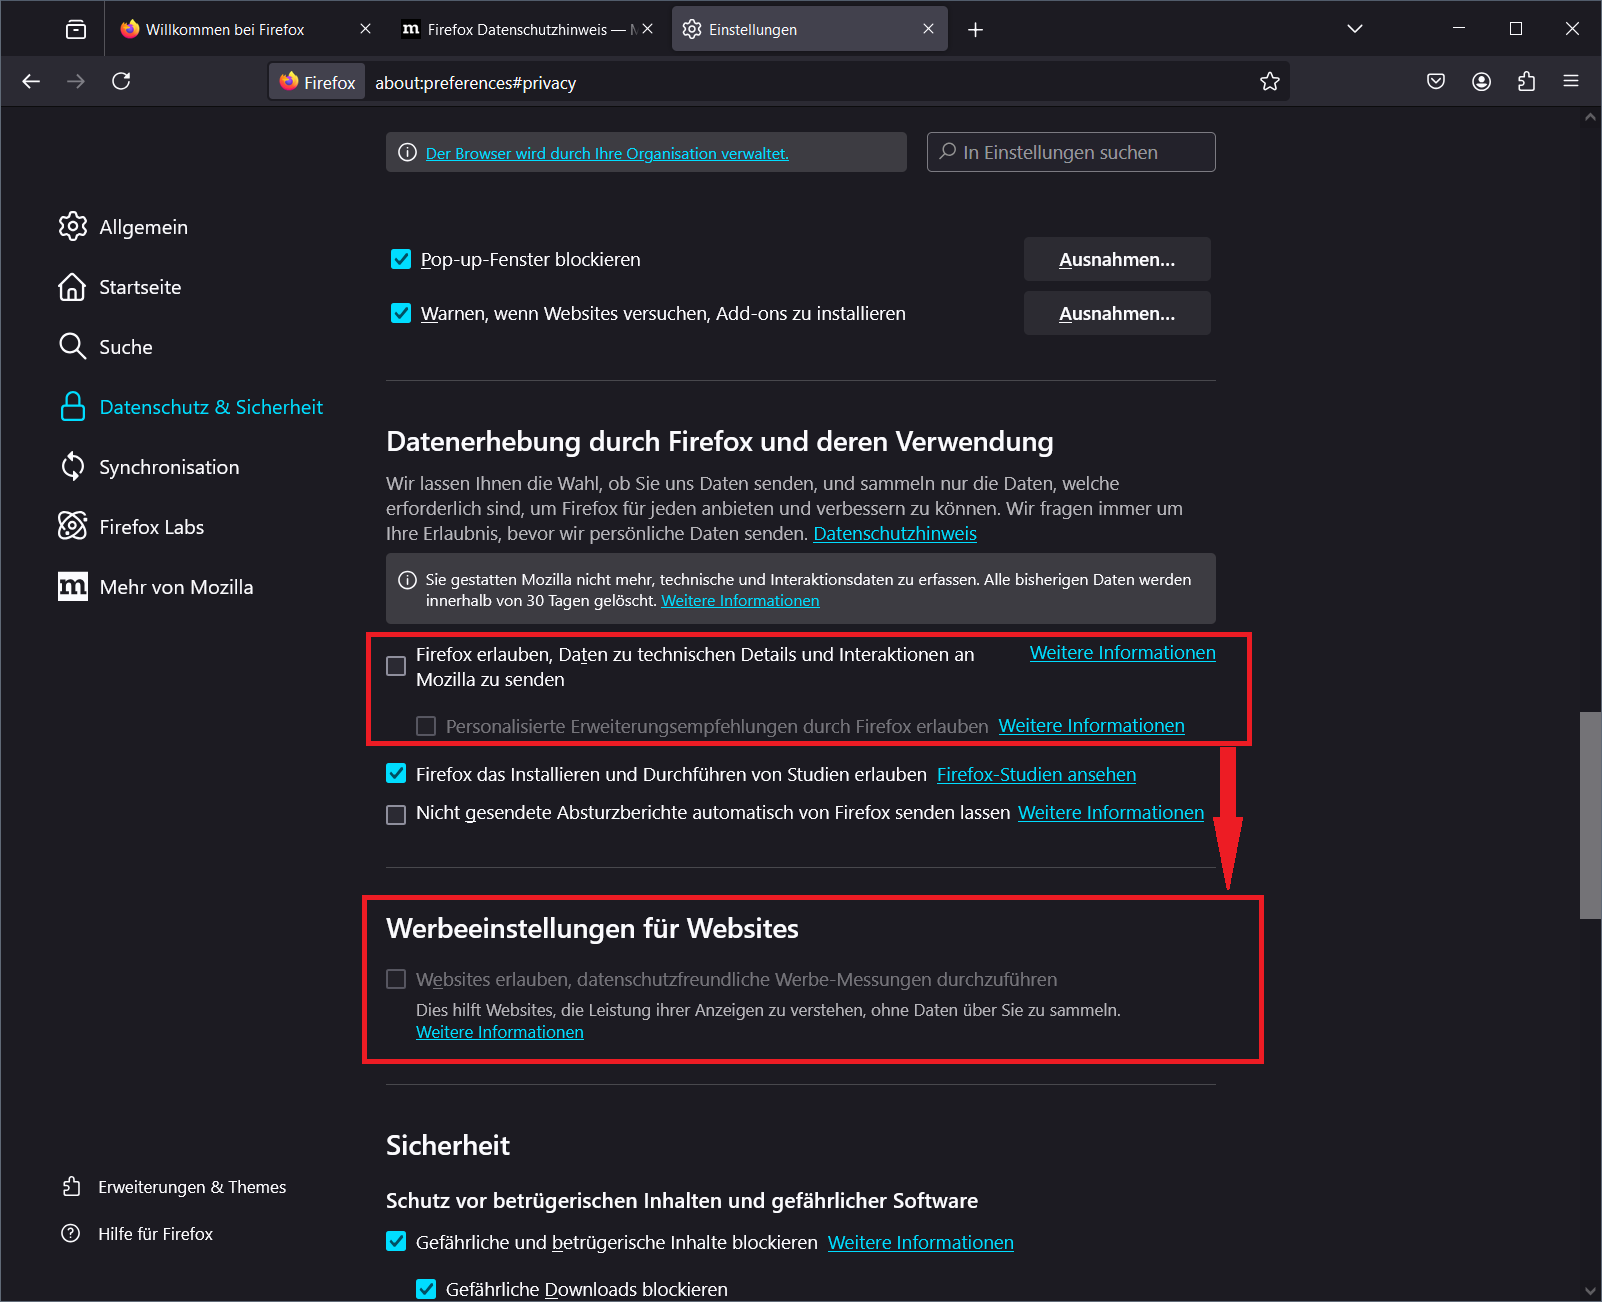
Task: Go back using the back arrow
Action: pyautogui.click(x=31, y=81)
